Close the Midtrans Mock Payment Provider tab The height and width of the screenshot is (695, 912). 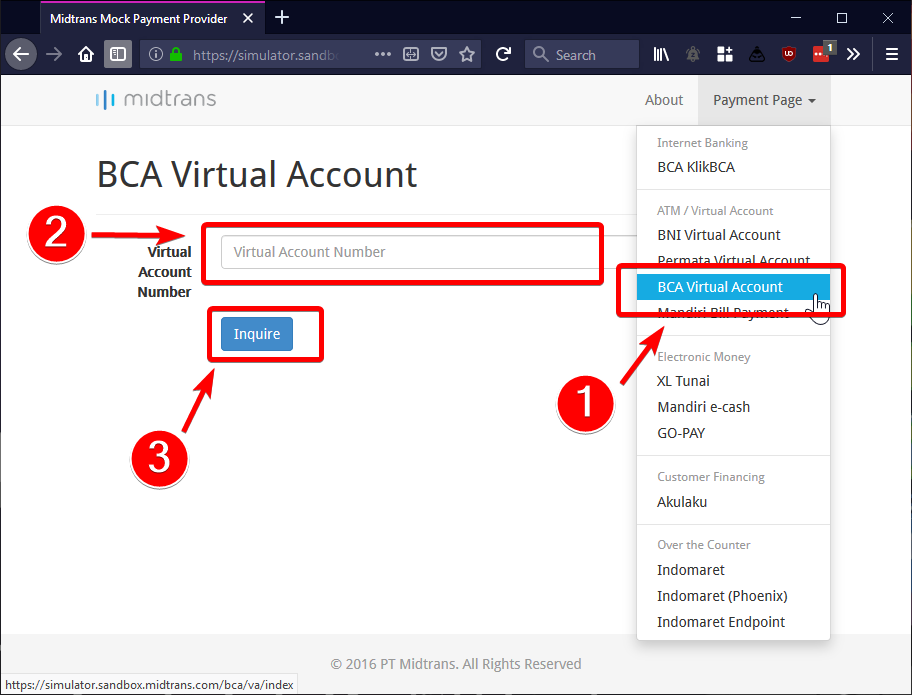(248, 18)
